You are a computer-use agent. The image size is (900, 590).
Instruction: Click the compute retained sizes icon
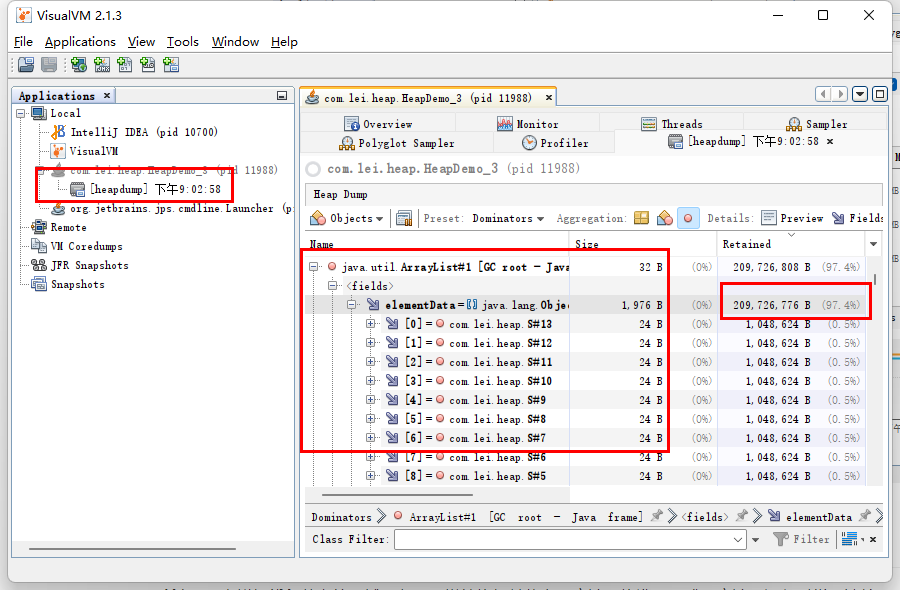point(404,218)
